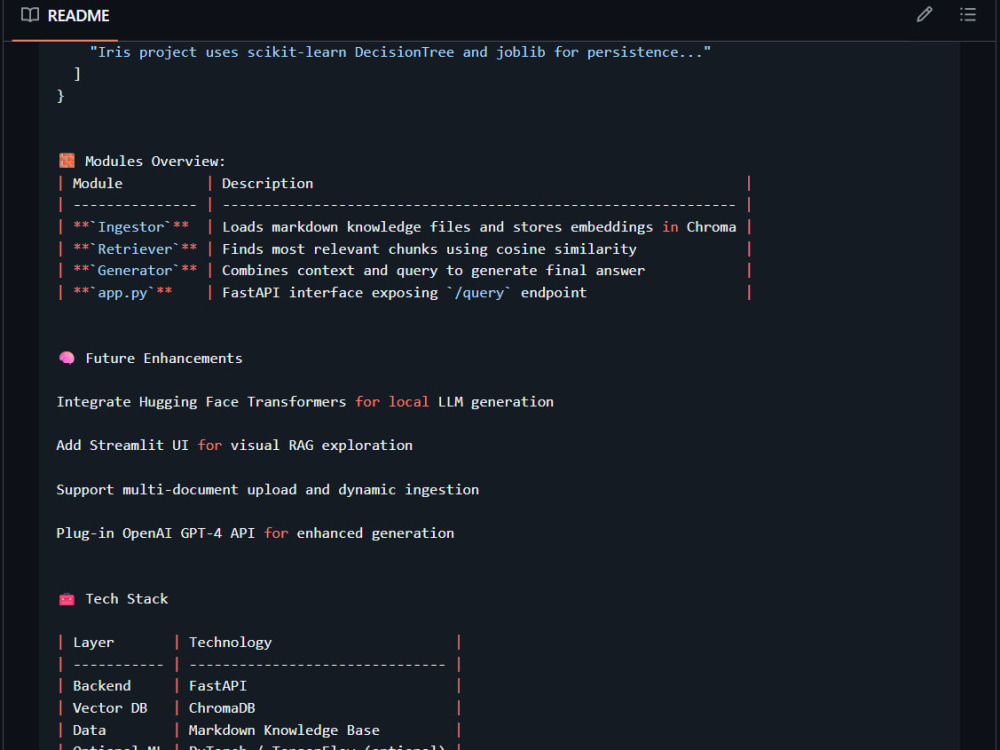This screenshot has width=1000, height=750.
Task: Click 'Integrate Hugging Face Transformers' line
Action: (x=305, y=402)
